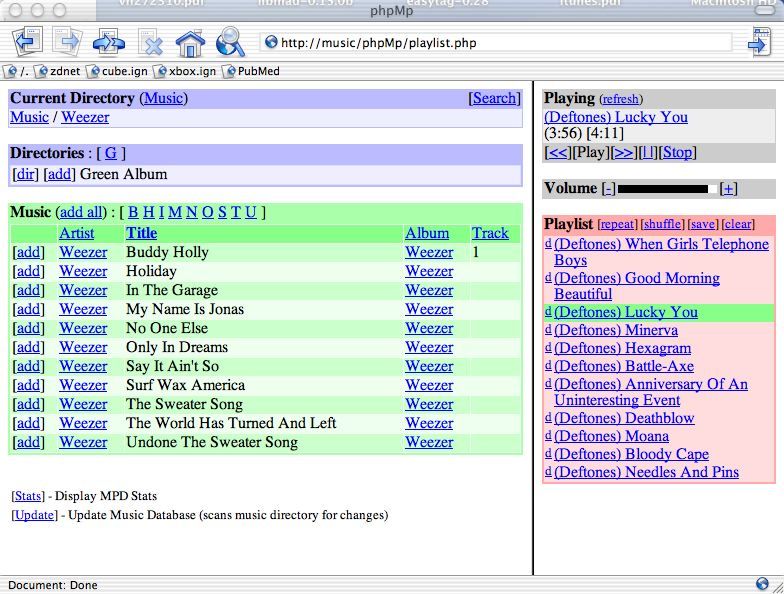Go to the Home page icon

click(190, 43)
